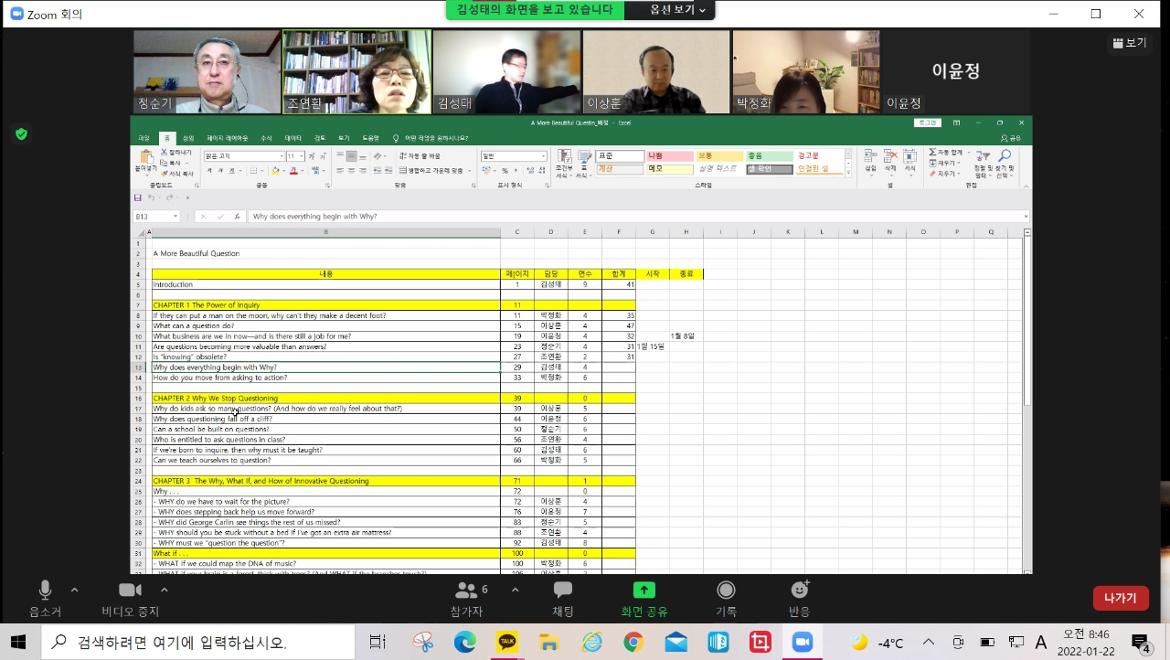
Task: Open the Zoom Chat panel
Action: (563, 591)
